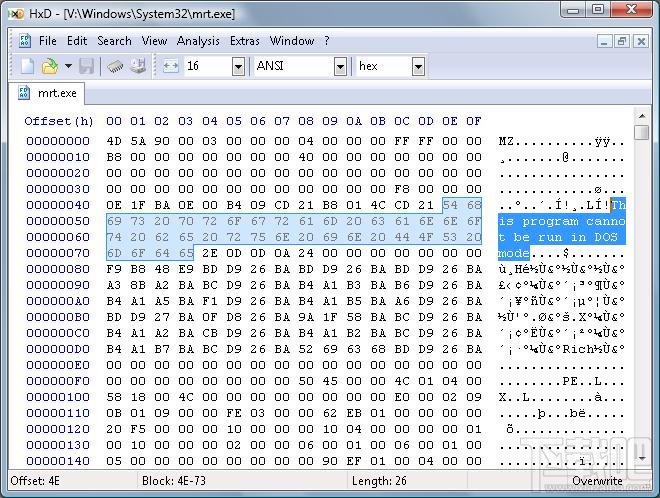The width and height of the screenshot is (660, 498).
Task: Click the HxD title bar application icon
Action: point(17,14)
